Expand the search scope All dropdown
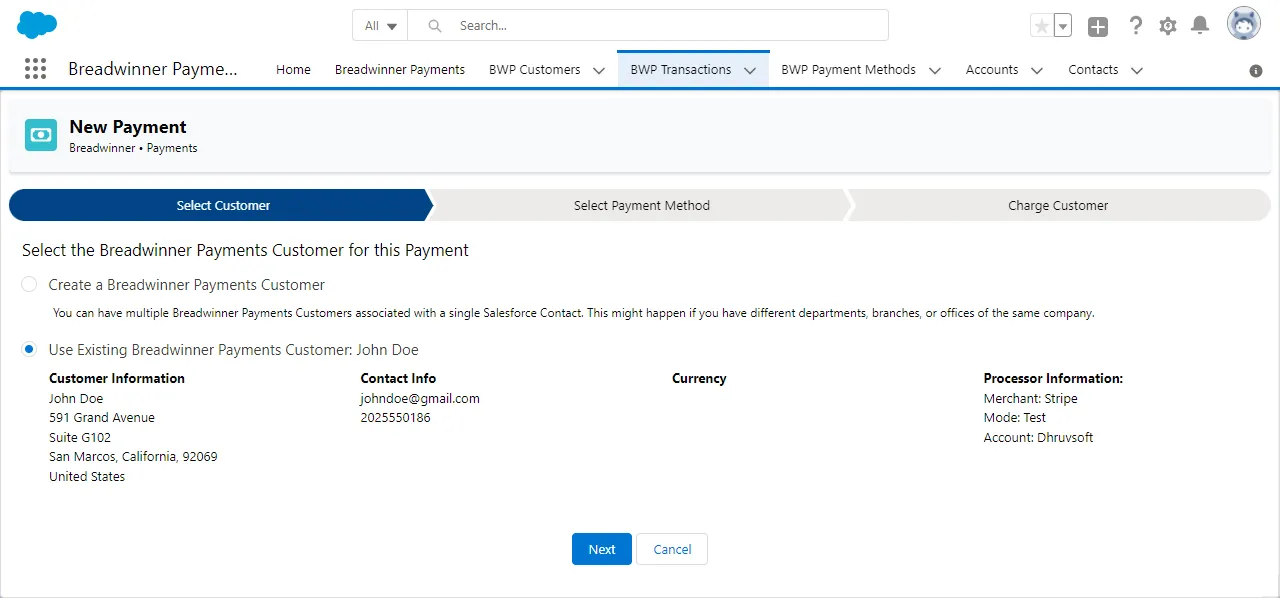 tap(380, 25)
